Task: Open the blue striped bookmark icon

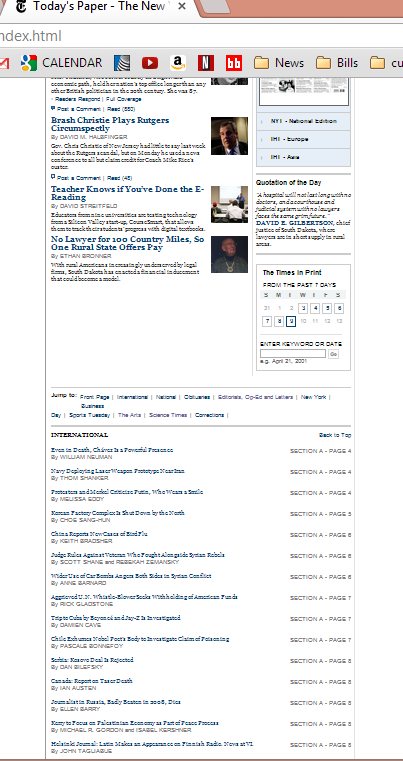Action: 122,63
